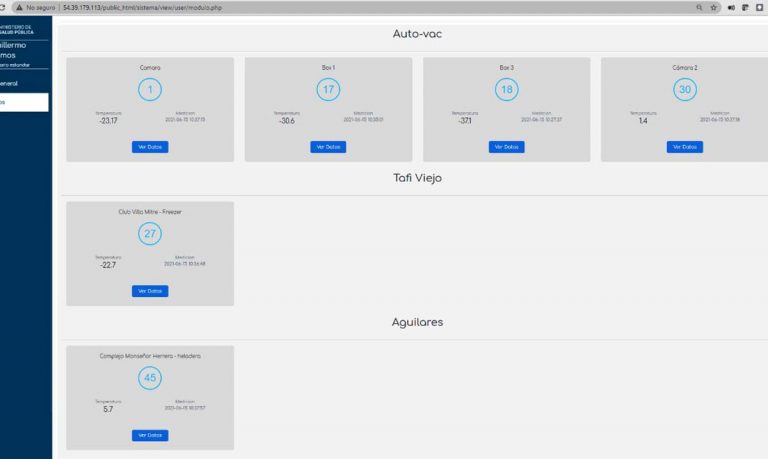Click the circled number 17 on Box 1

pyautogui.click(x=328, y=90)
